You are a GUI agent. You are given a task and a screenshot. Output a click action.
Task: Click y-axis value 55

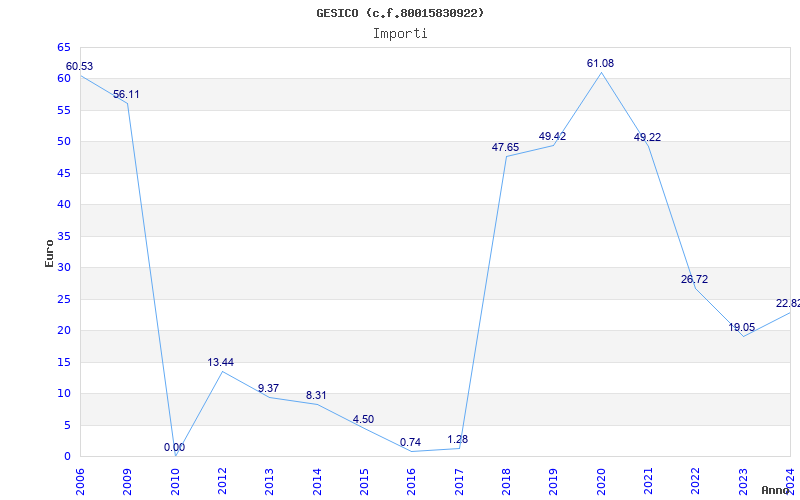(x=64, y=110)
